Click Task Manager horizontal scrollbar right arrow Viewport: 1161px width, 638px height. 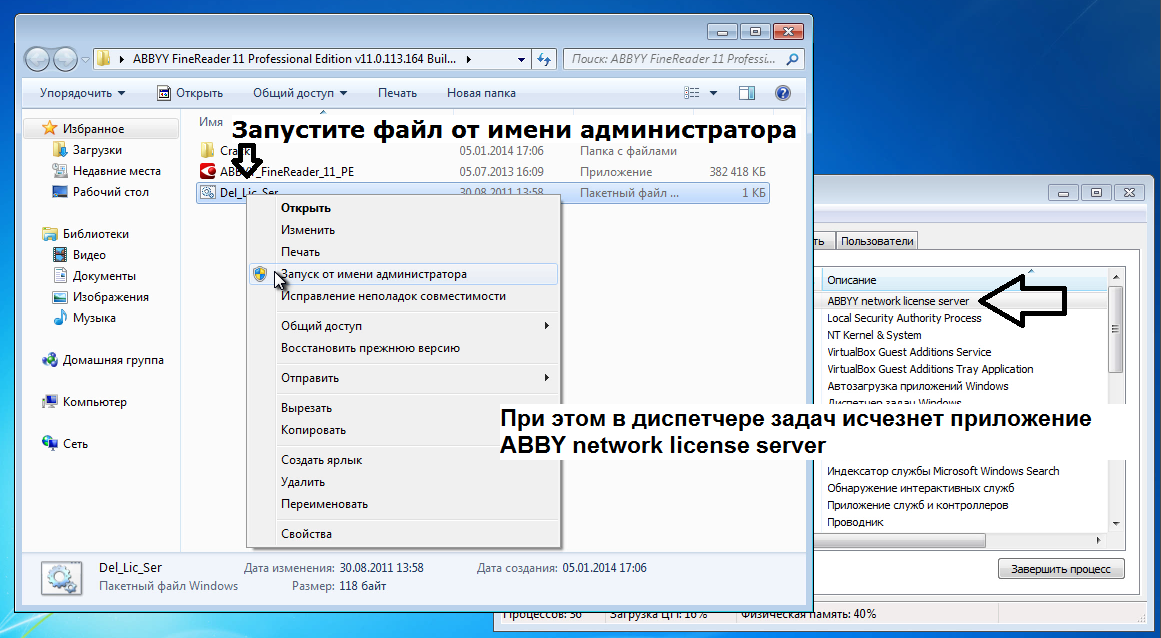(x=1101, y=541)
